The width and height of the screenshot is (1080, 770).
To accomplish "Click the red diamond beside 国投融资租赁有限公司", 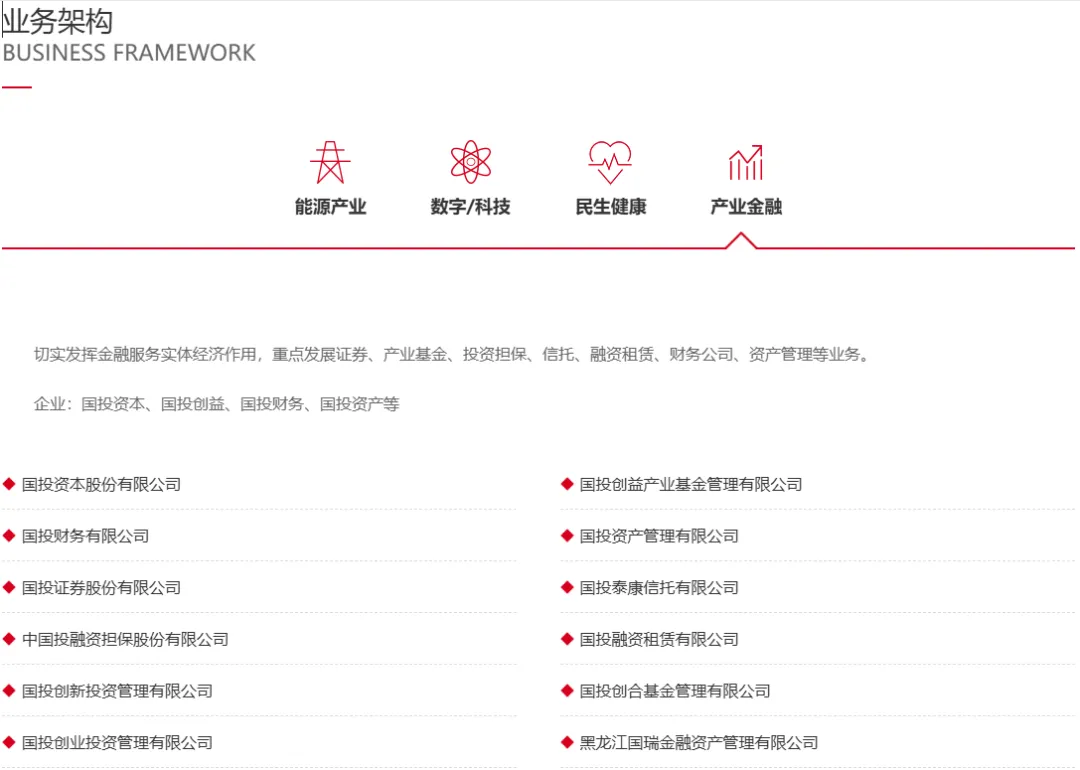I will (568, 639).
